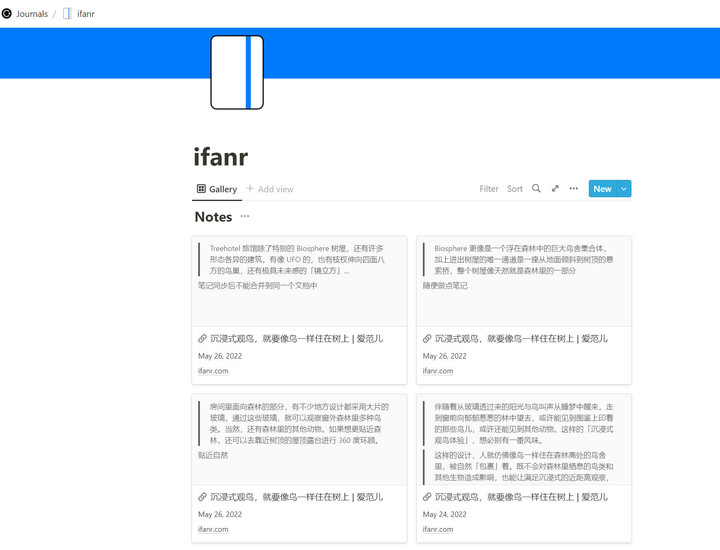Open the Sort options
720x550 pixels.
coord(515,189)
